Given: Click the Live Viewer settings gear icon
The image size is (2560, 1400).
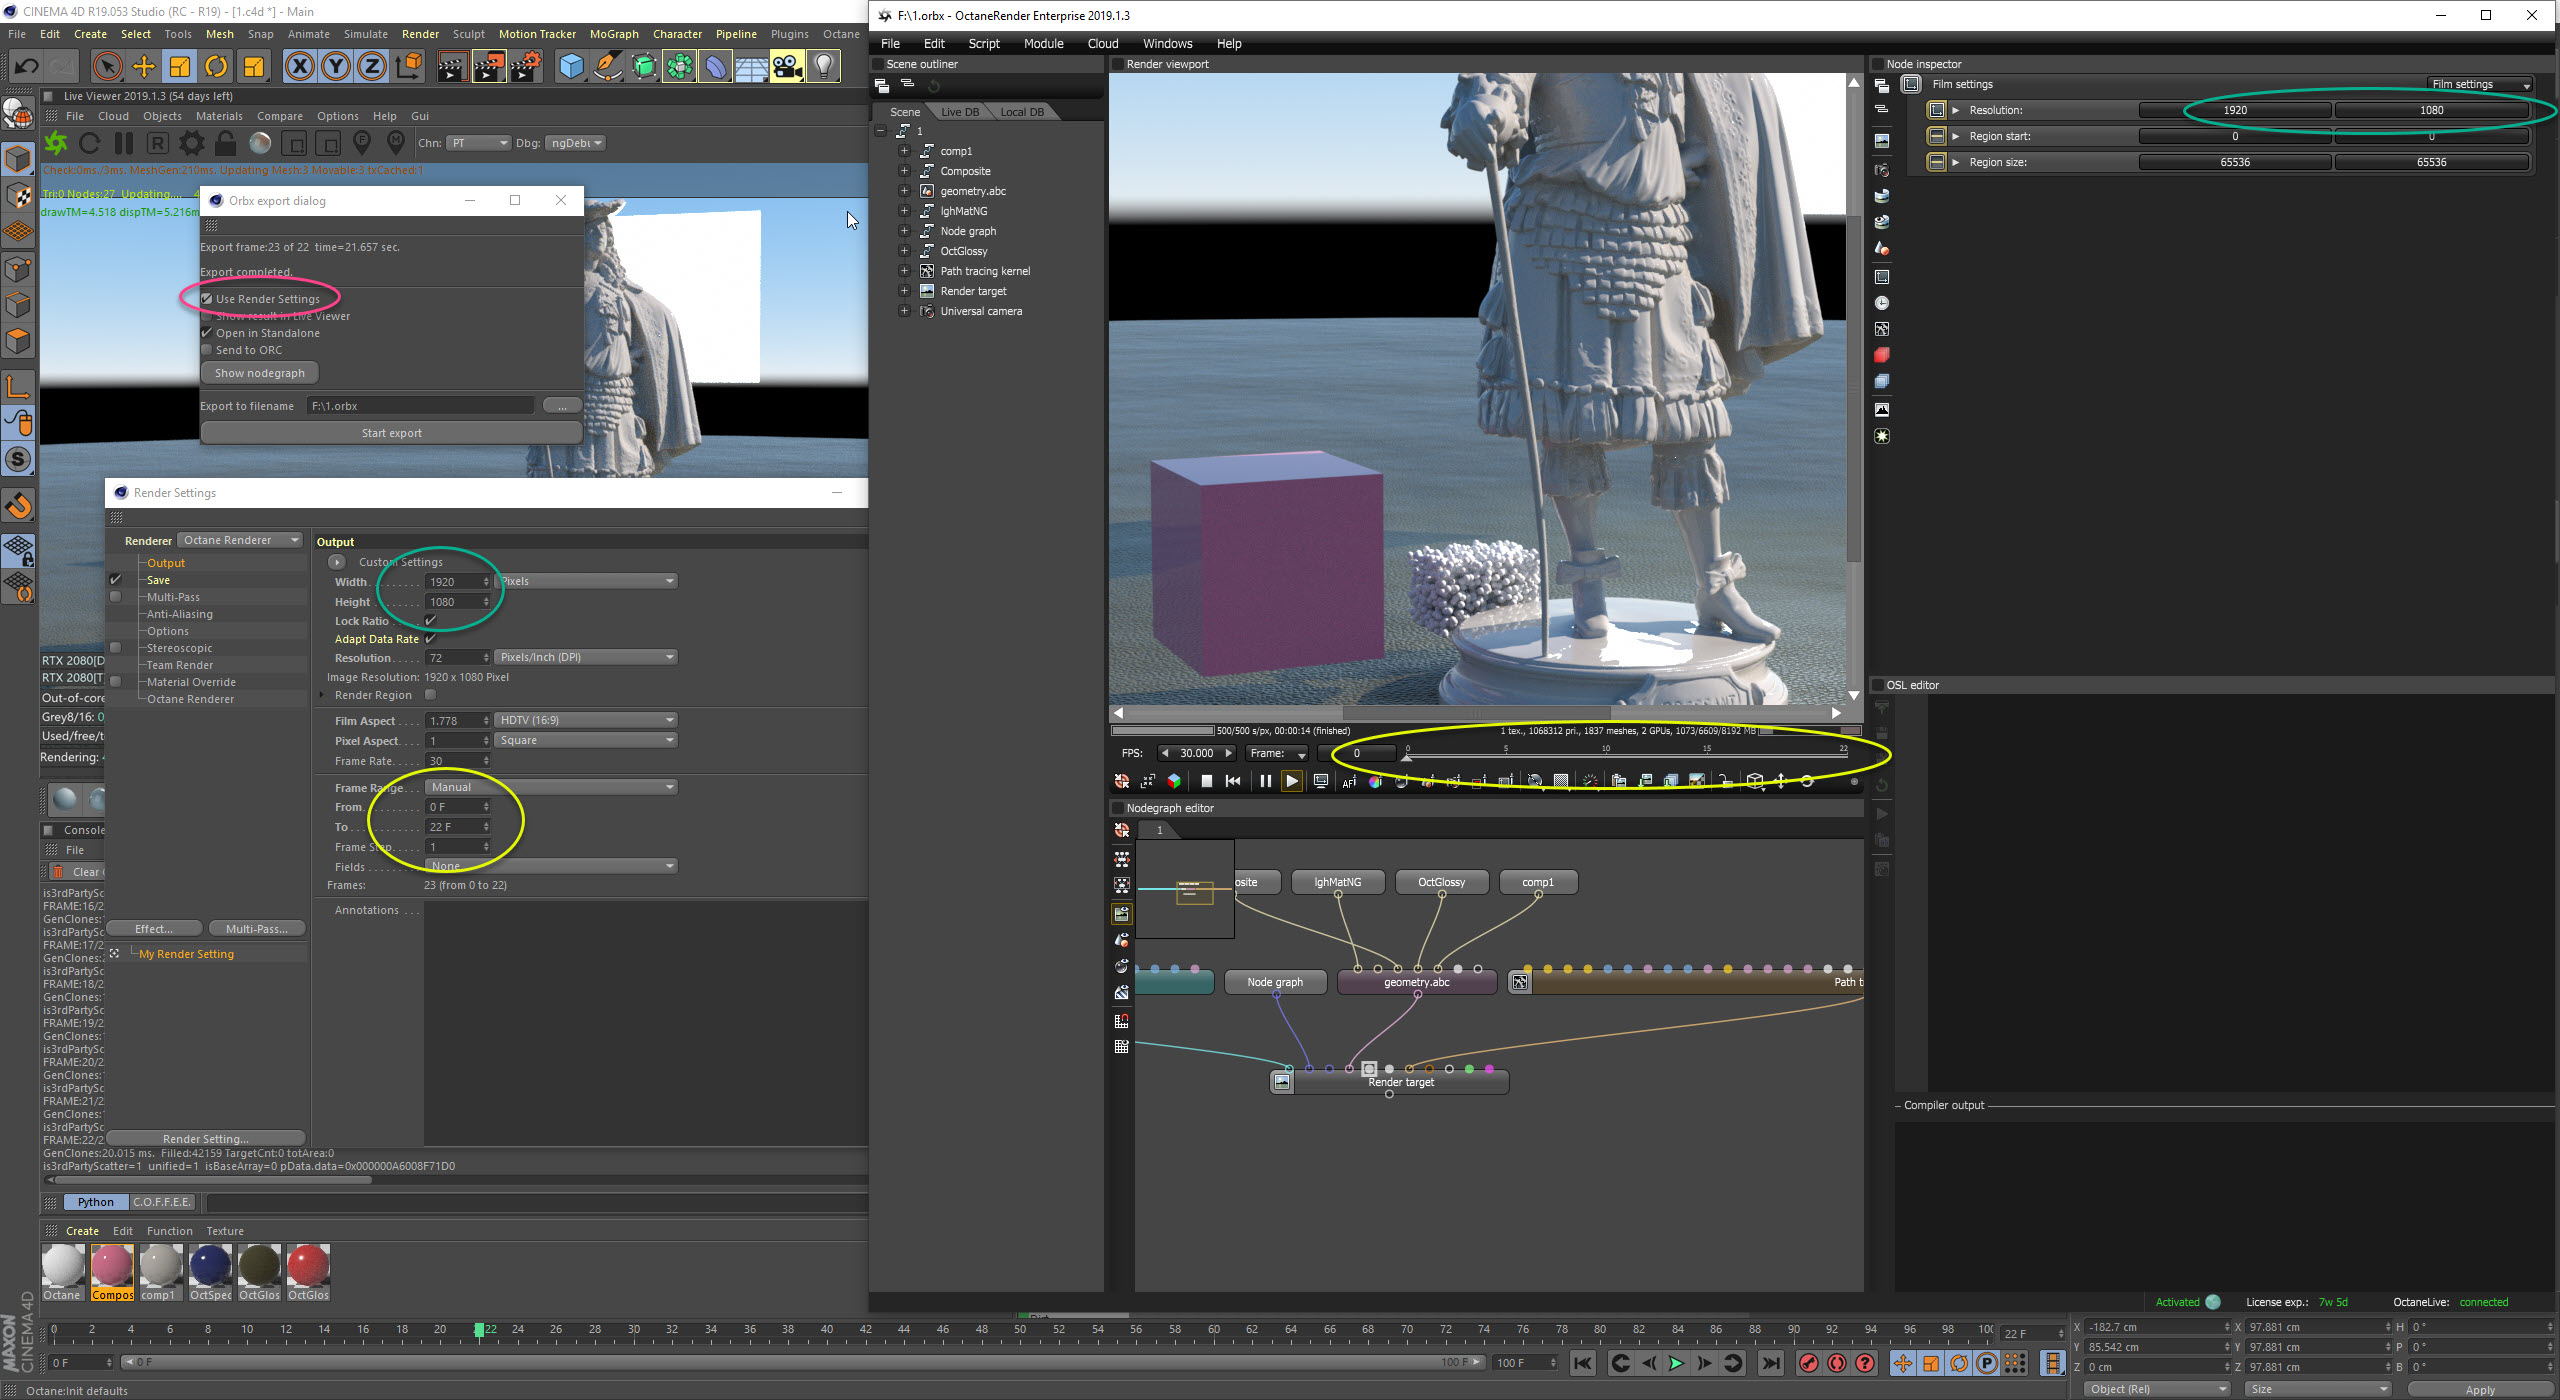Looking at the screenshot, I should pos(192,143).
